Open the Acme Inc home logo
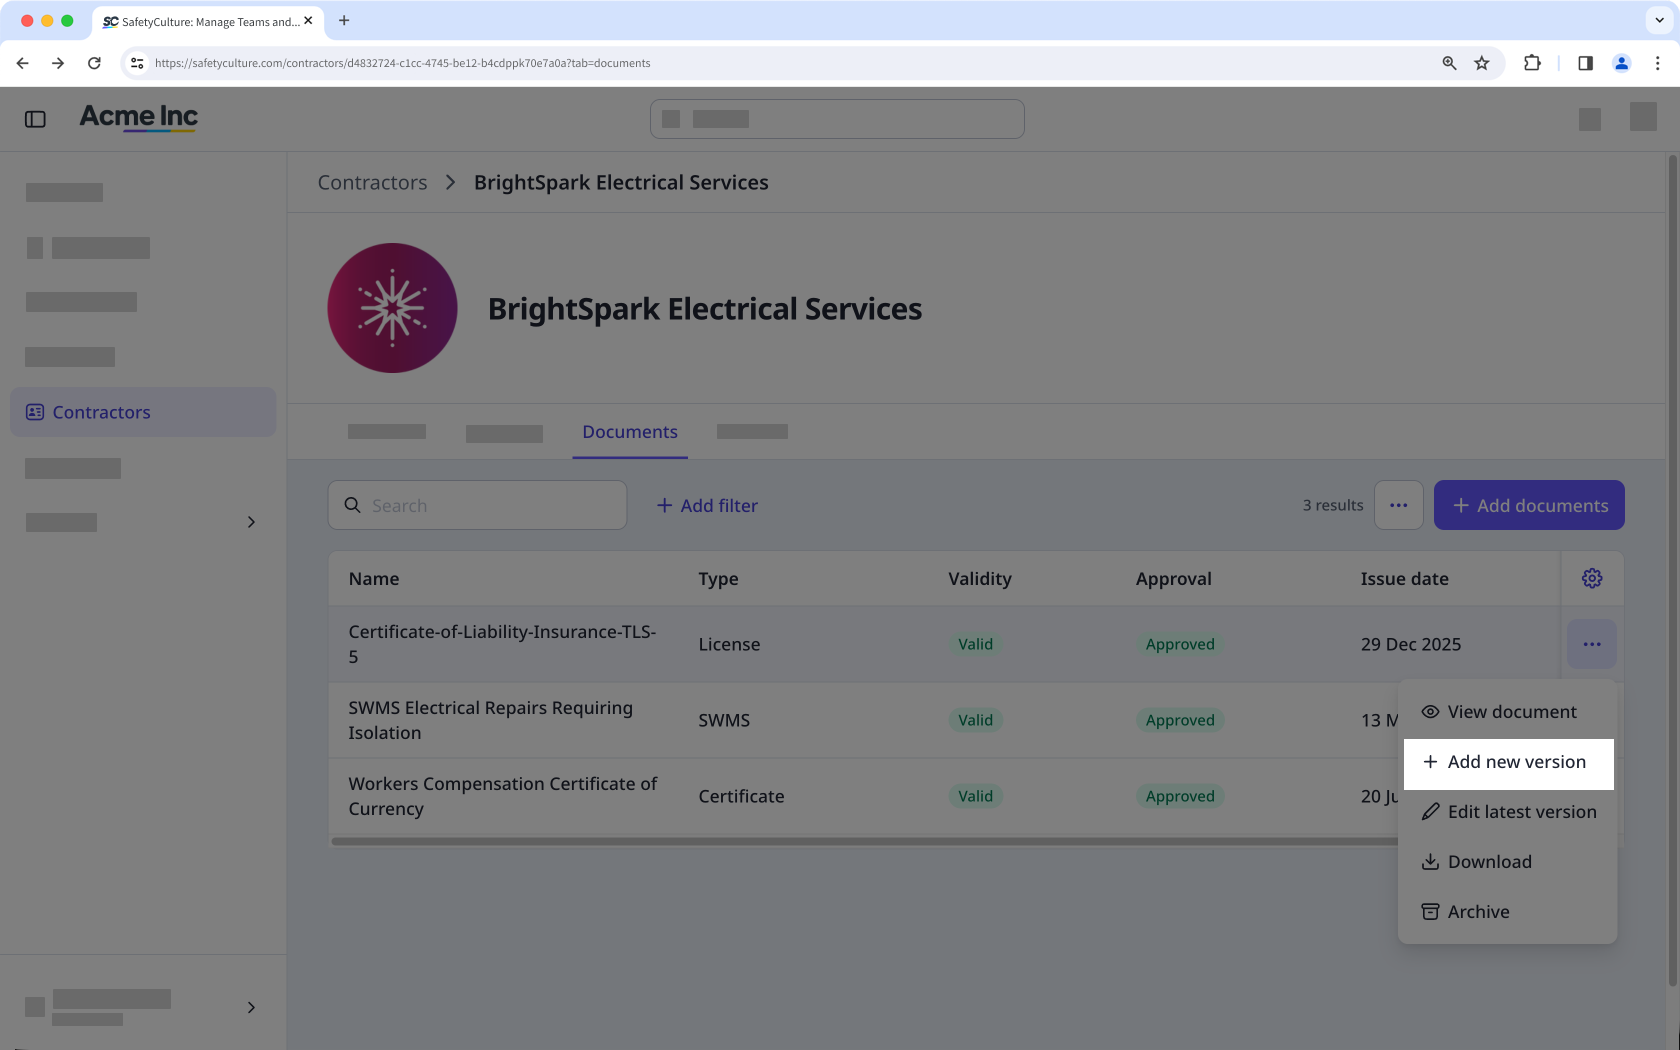 click(x=139, y=118)
